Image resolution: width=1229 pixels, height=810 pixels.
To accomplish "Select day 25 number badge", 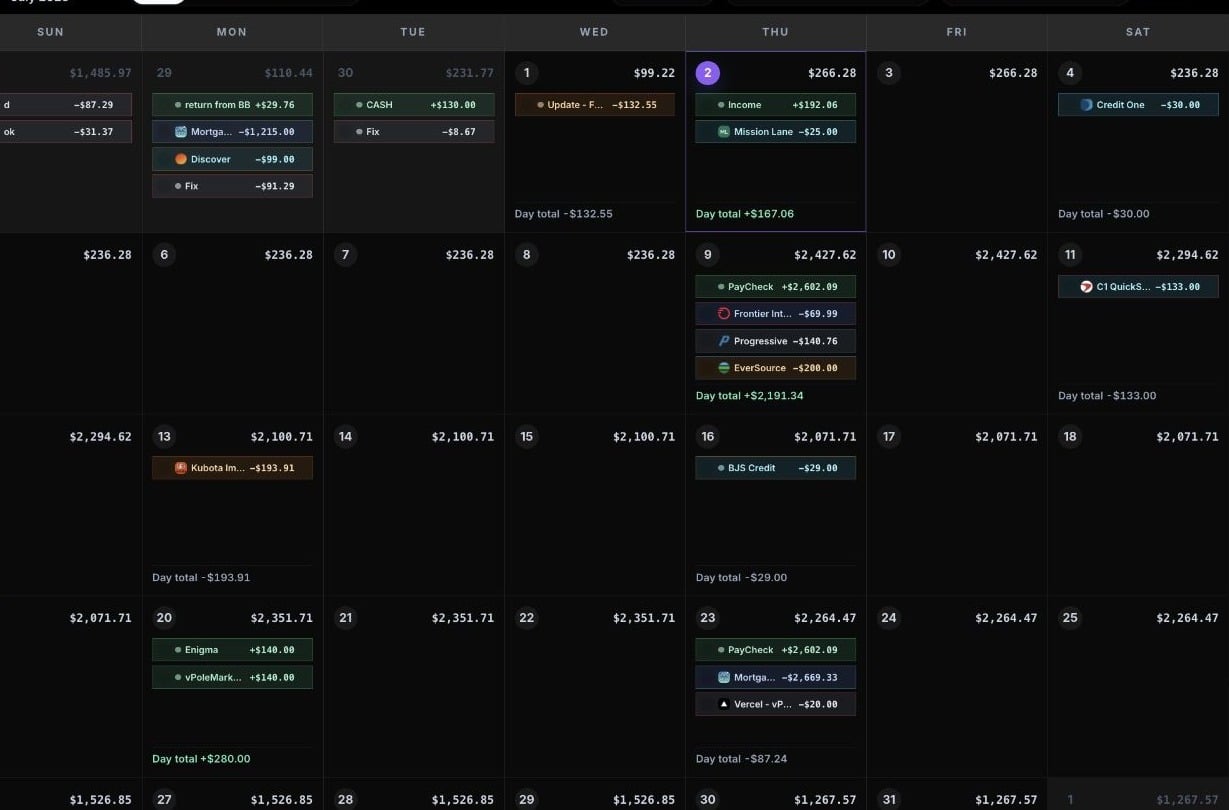I will tap(1070, 618).
